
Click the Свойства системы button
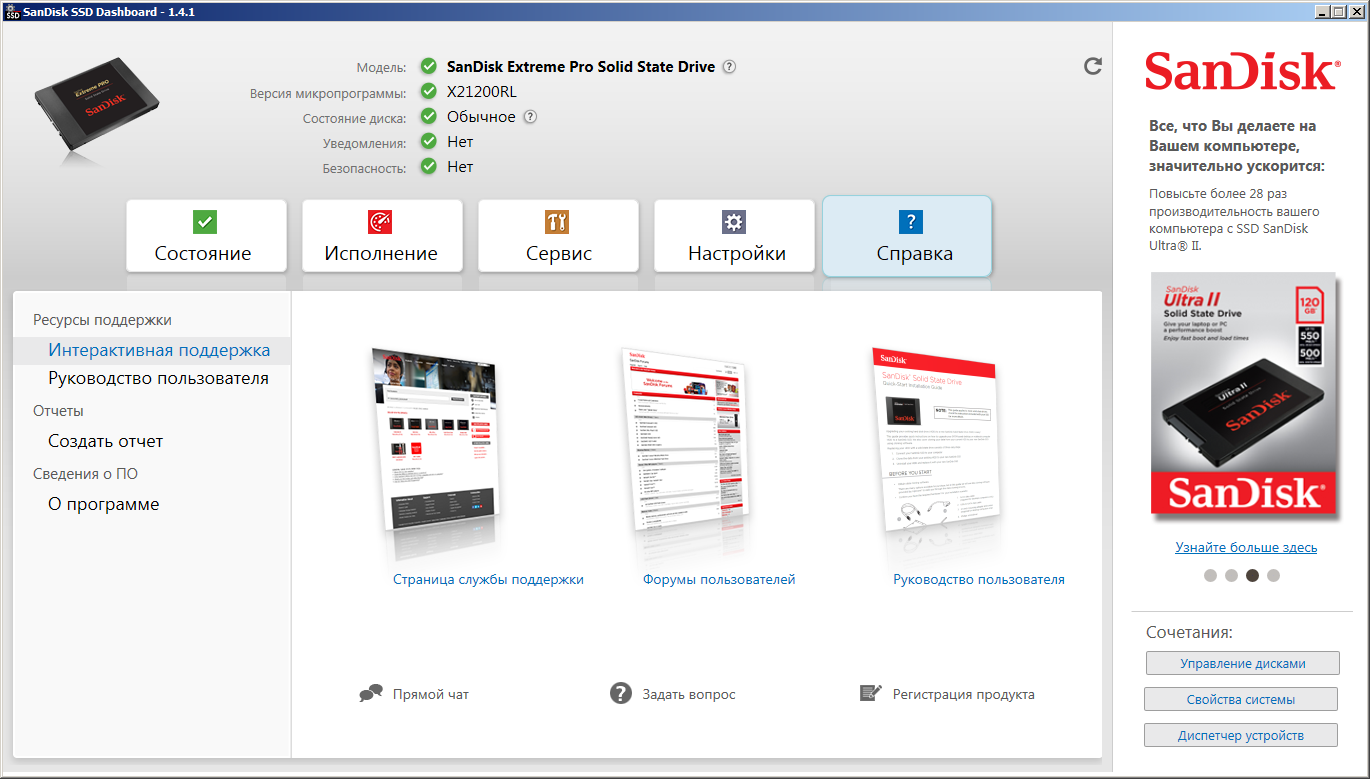[1241, 699]
